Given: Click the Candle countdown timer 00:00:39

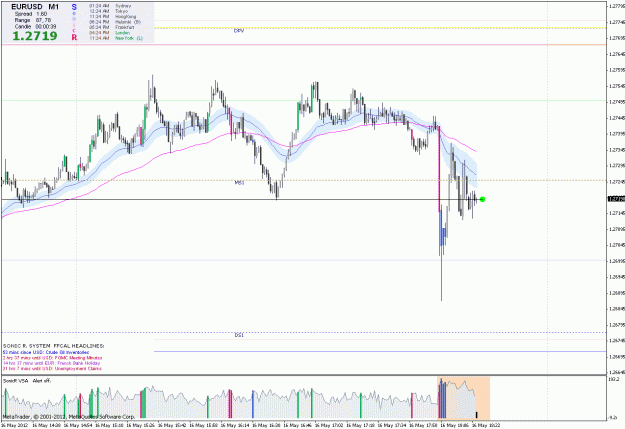Looking at the screenshot, I should click(x=35, y=27).
